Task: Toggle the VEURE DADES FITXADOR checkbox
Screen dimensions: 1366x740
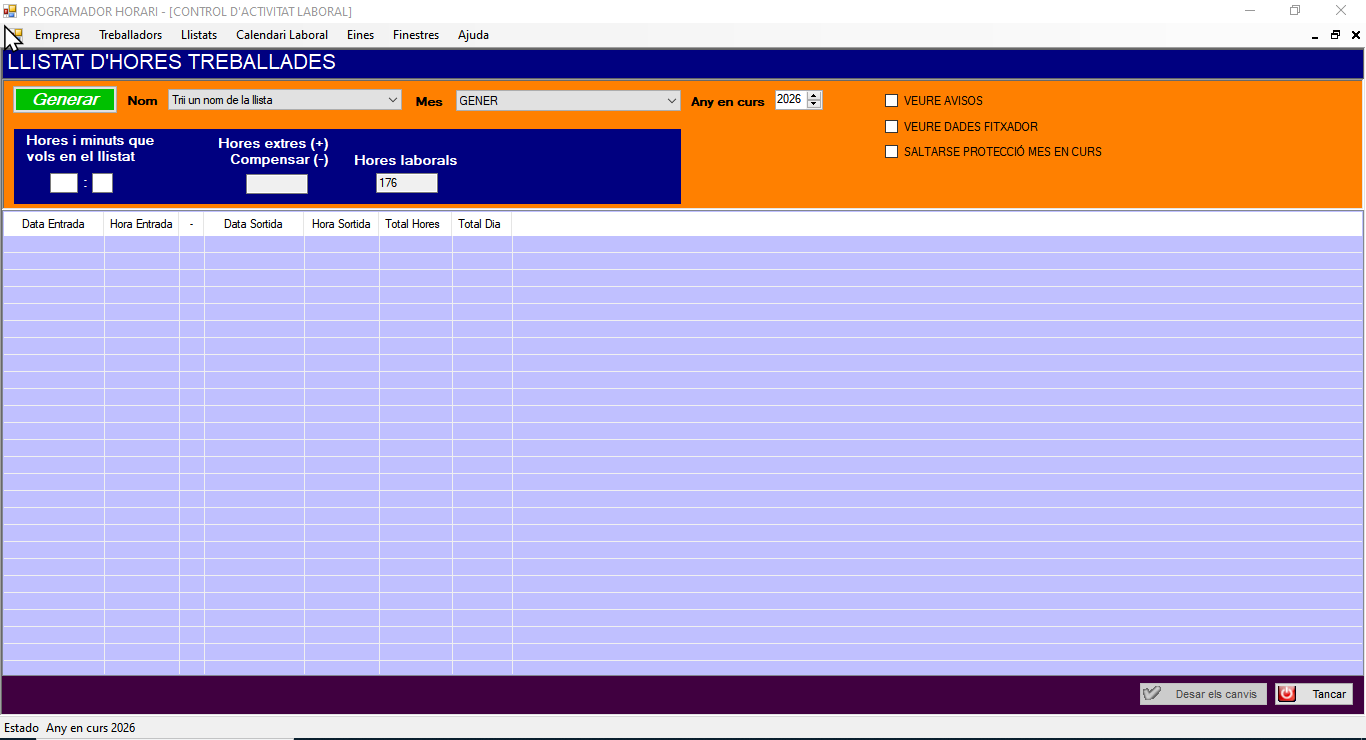Action: (x=892, y=127)
